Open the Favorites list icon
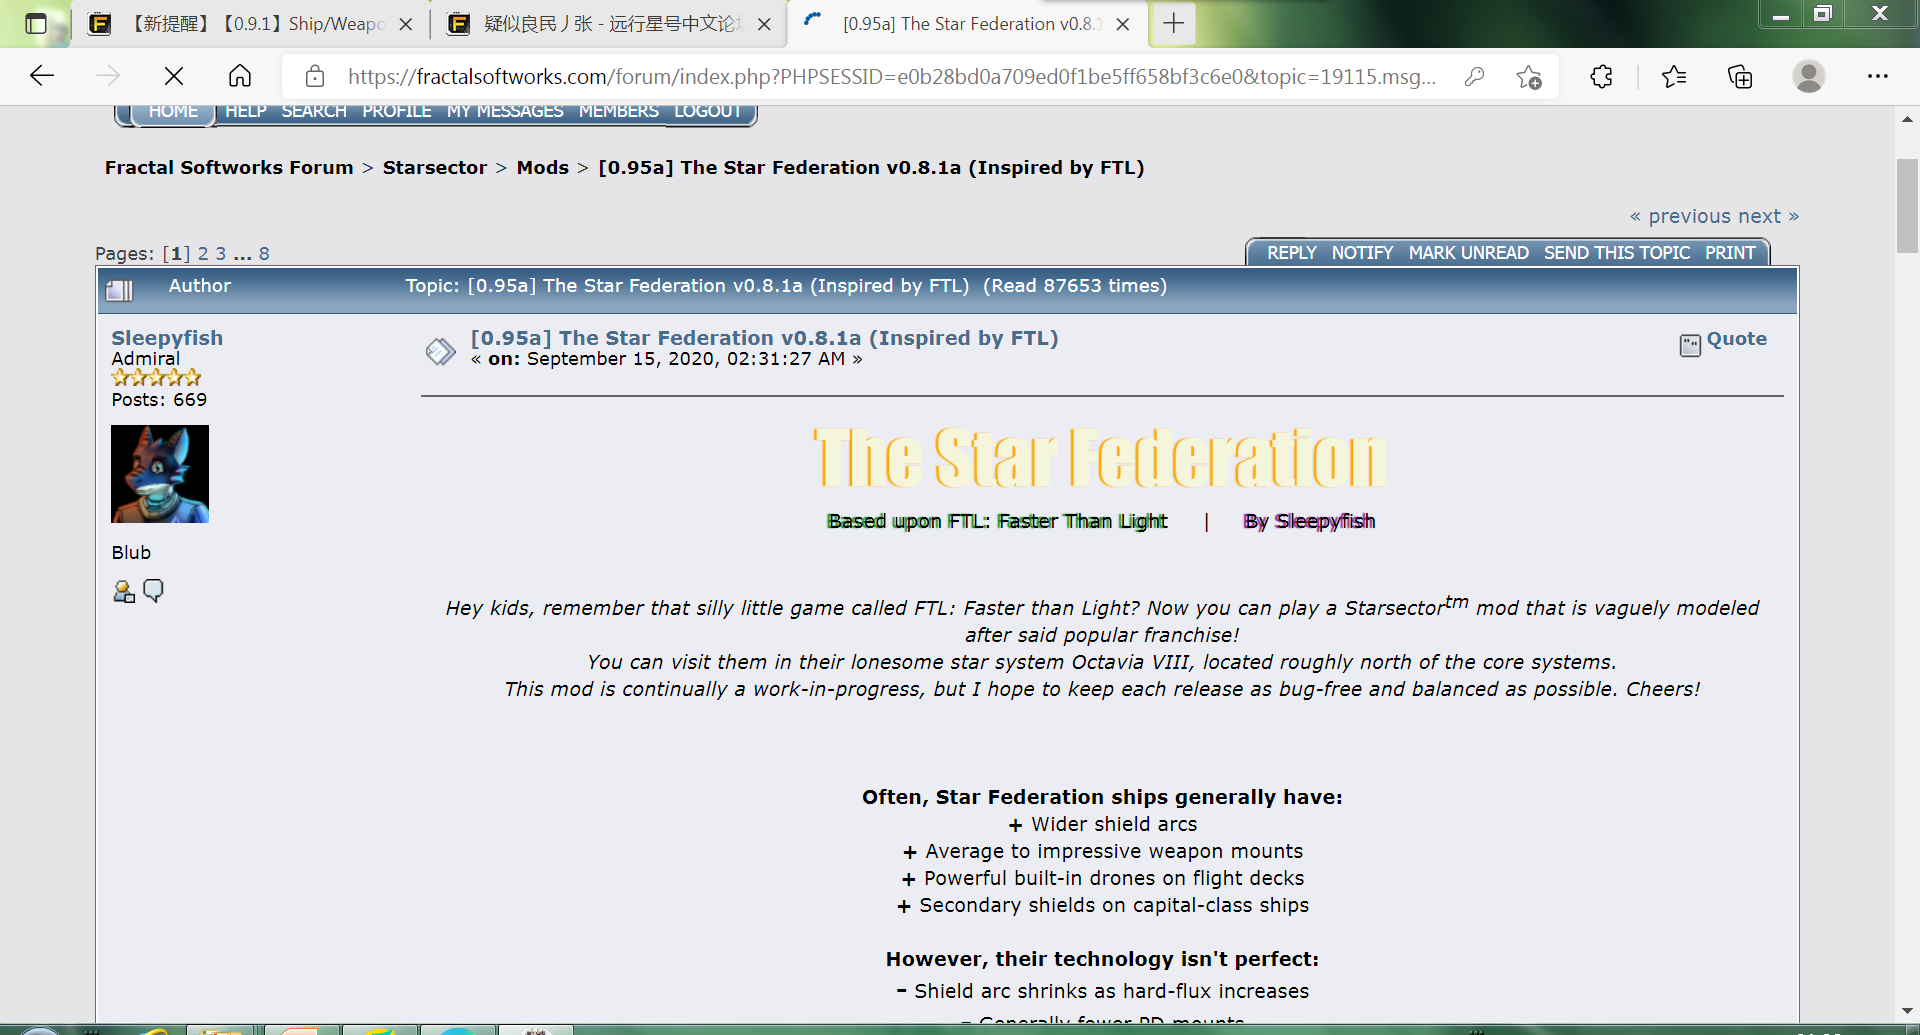Screen dimensions: 1920x1035 (x=1673, y=77)
